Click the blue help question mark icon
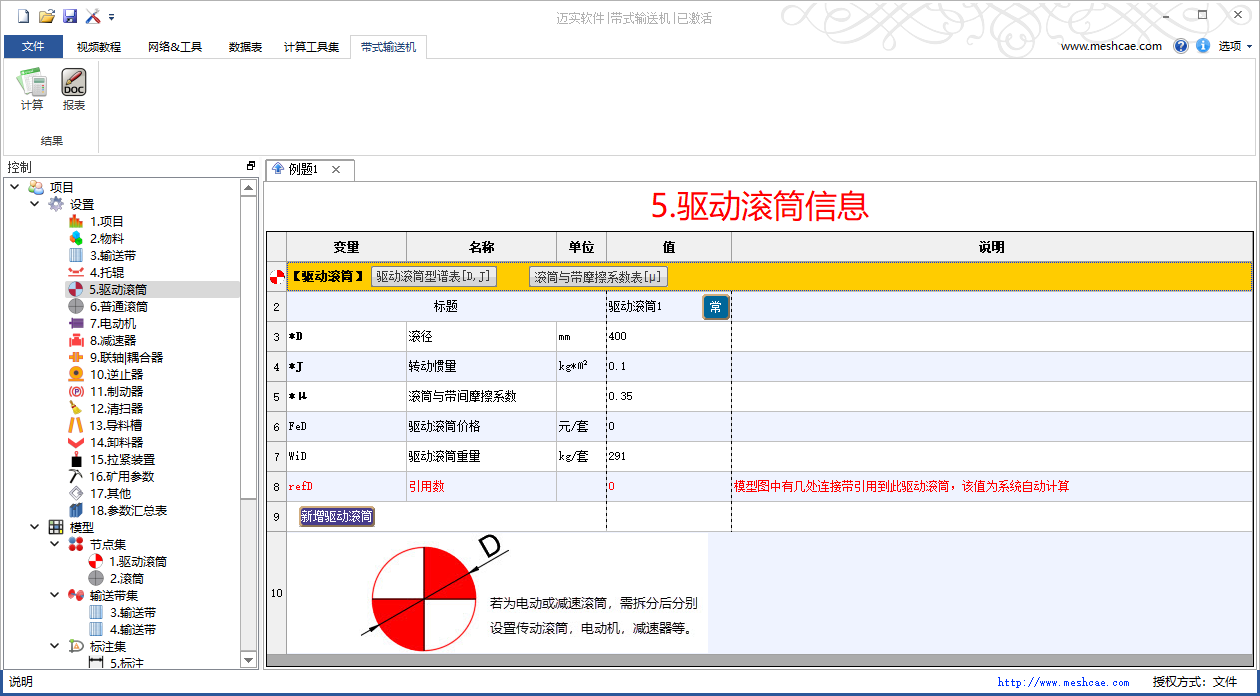 1181,46
